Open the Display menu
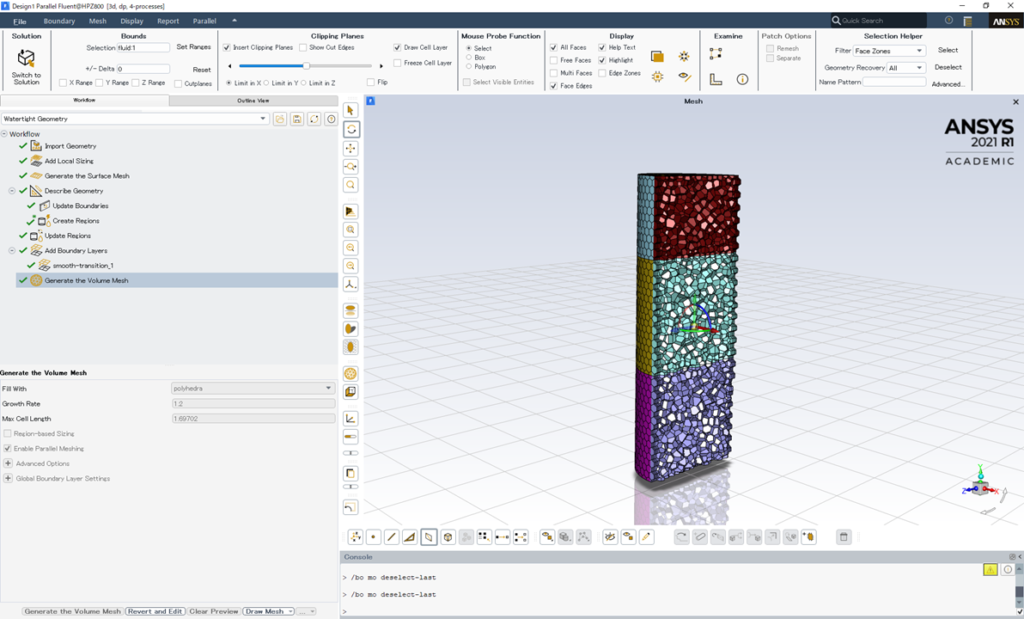This screenshot has width=1024, height=619. pos(132,22)
